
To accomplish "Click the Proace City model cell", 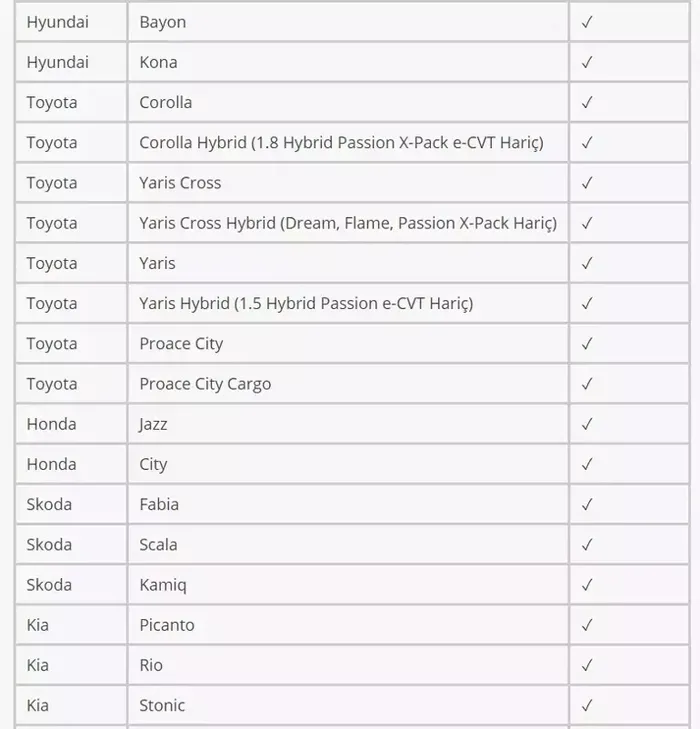I will tap(348, 344).
